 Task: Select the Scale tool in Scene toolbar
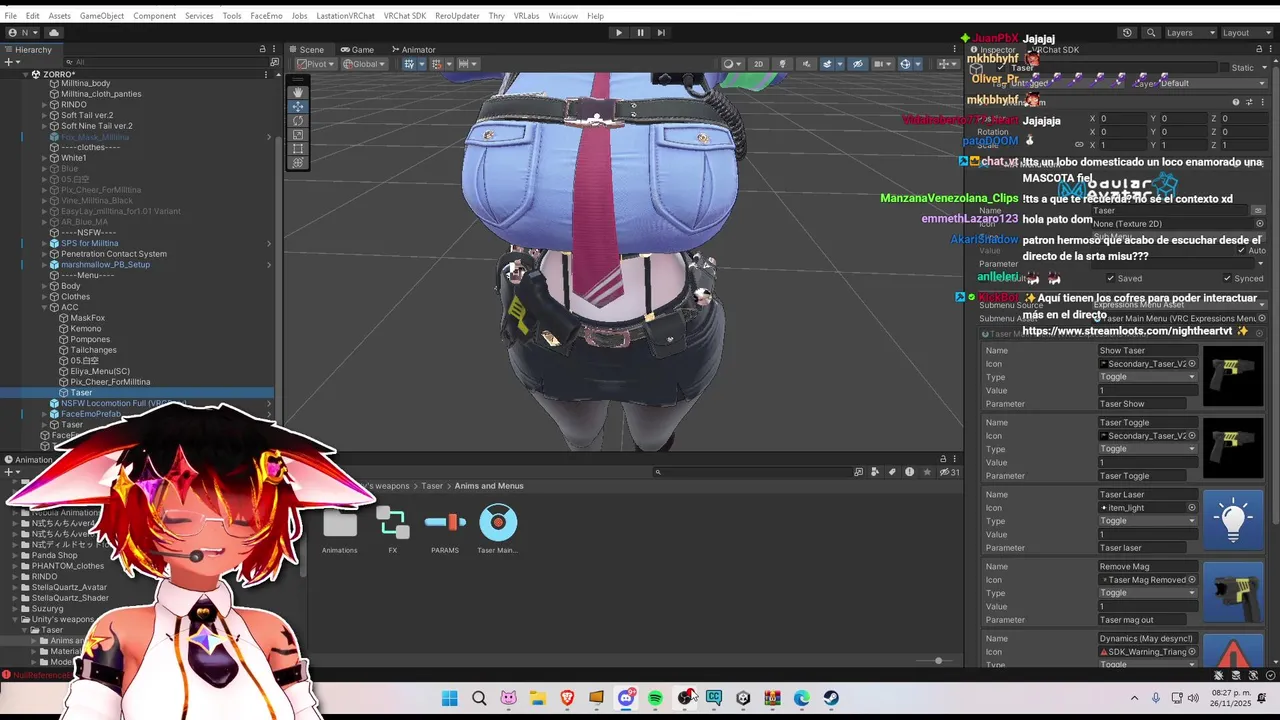coord(298,134)
